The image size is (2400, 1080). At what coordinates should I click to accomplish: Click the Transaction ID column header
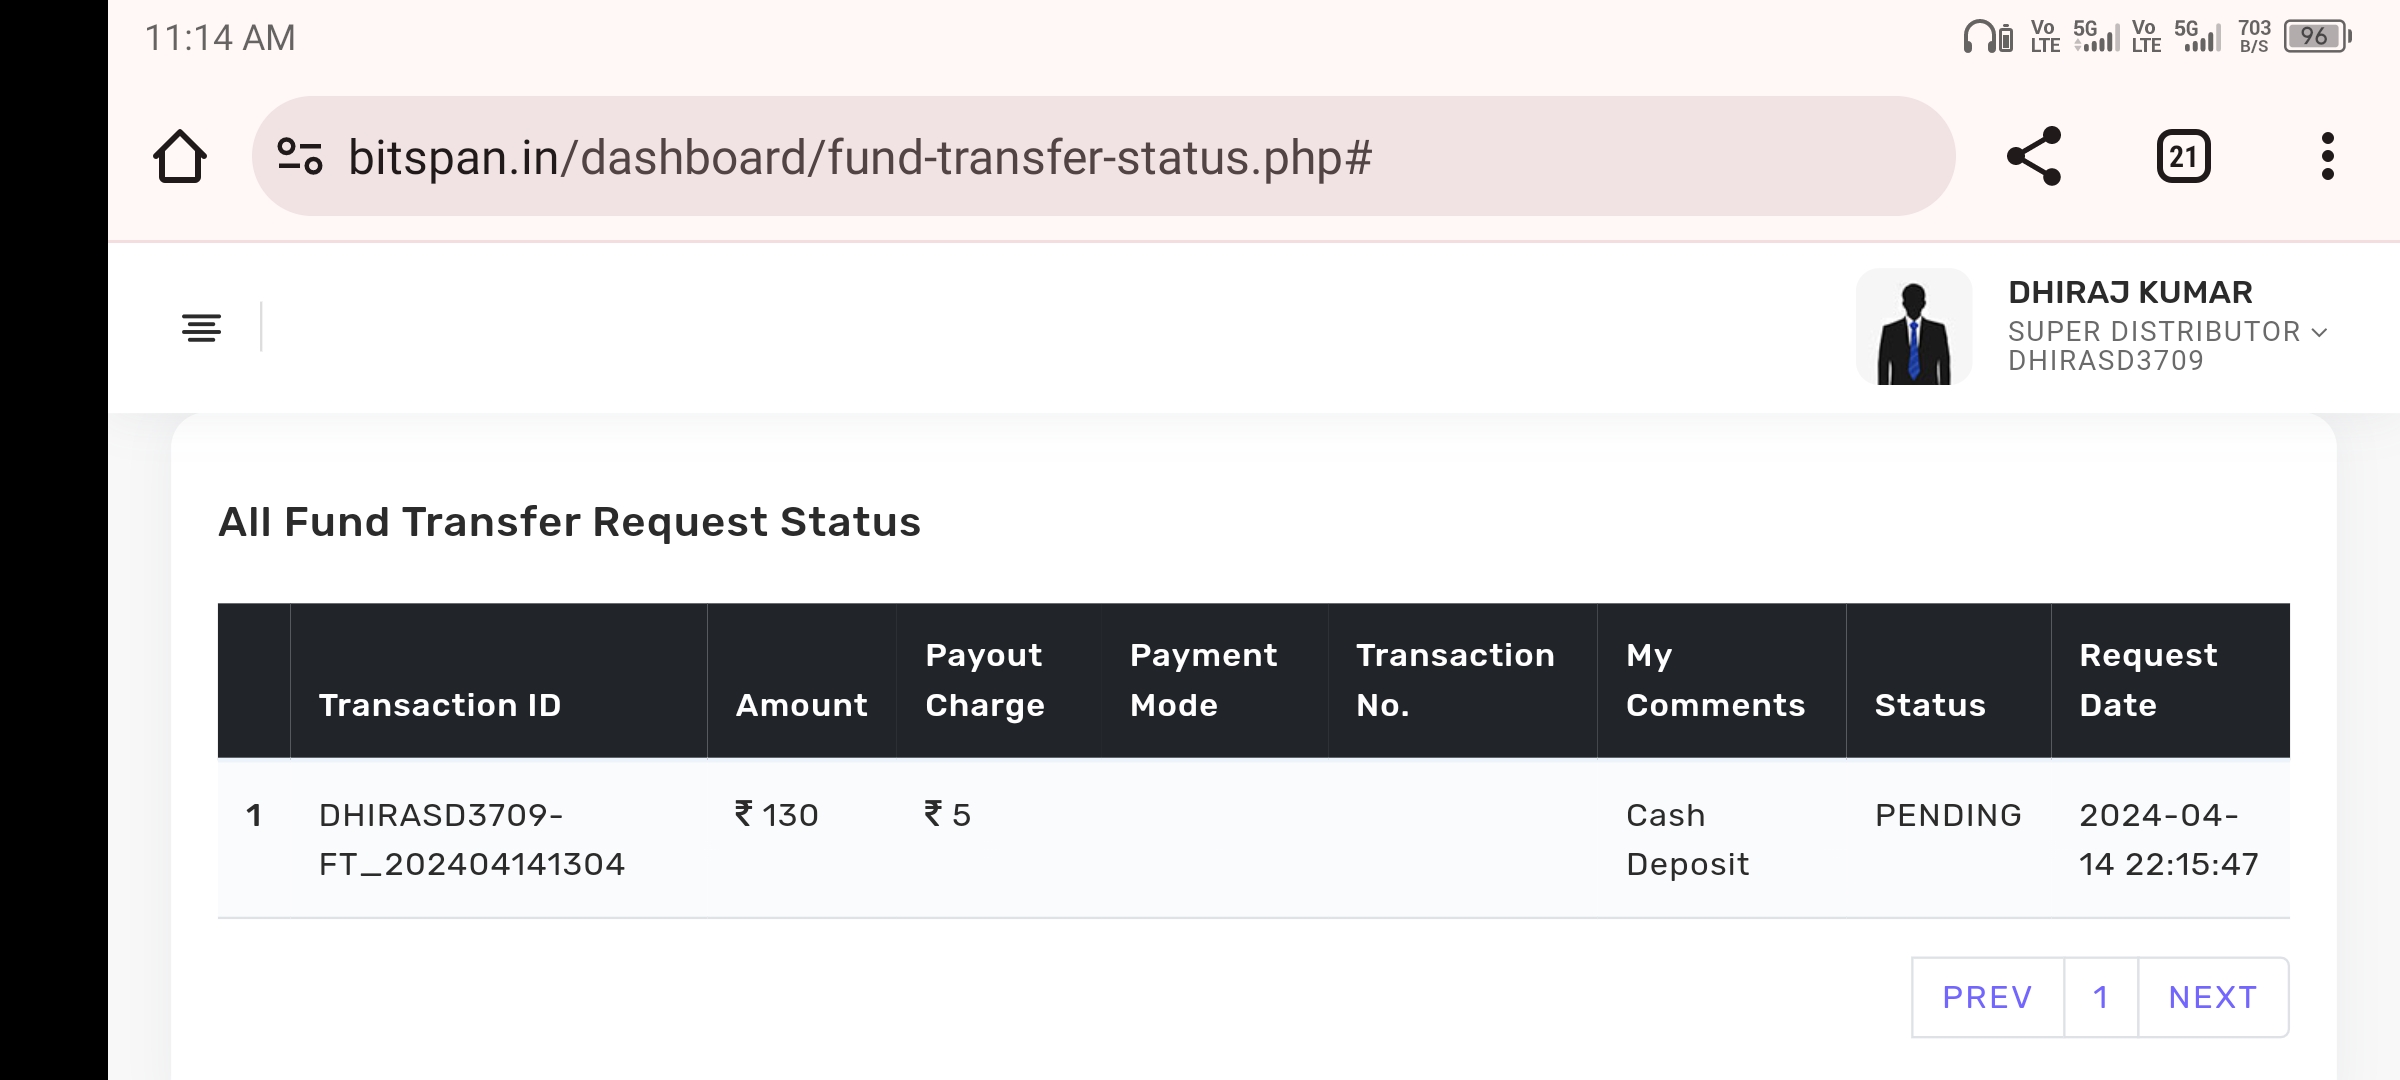coord(440,705)
